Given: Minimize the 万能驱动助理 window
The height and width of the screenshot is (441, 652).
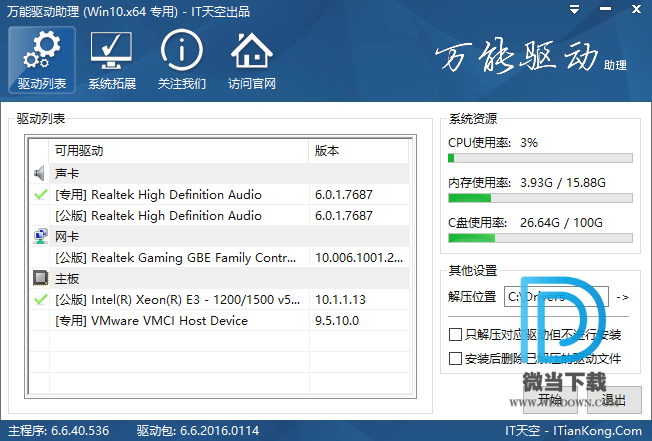Looking at the screenshot, I should pos(605,9).
